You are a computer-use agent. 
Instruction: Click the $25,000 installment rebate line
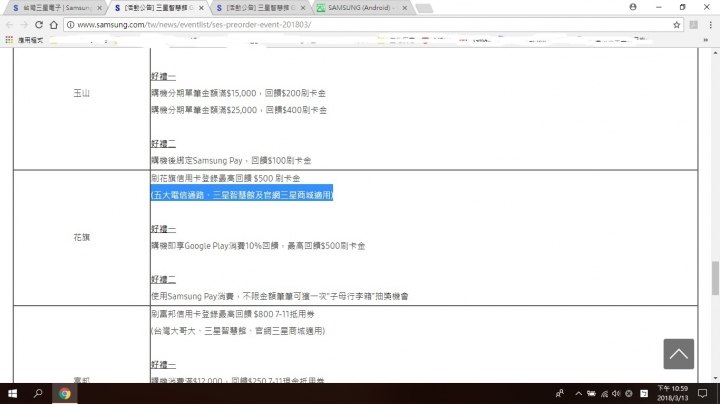(239, 110)
